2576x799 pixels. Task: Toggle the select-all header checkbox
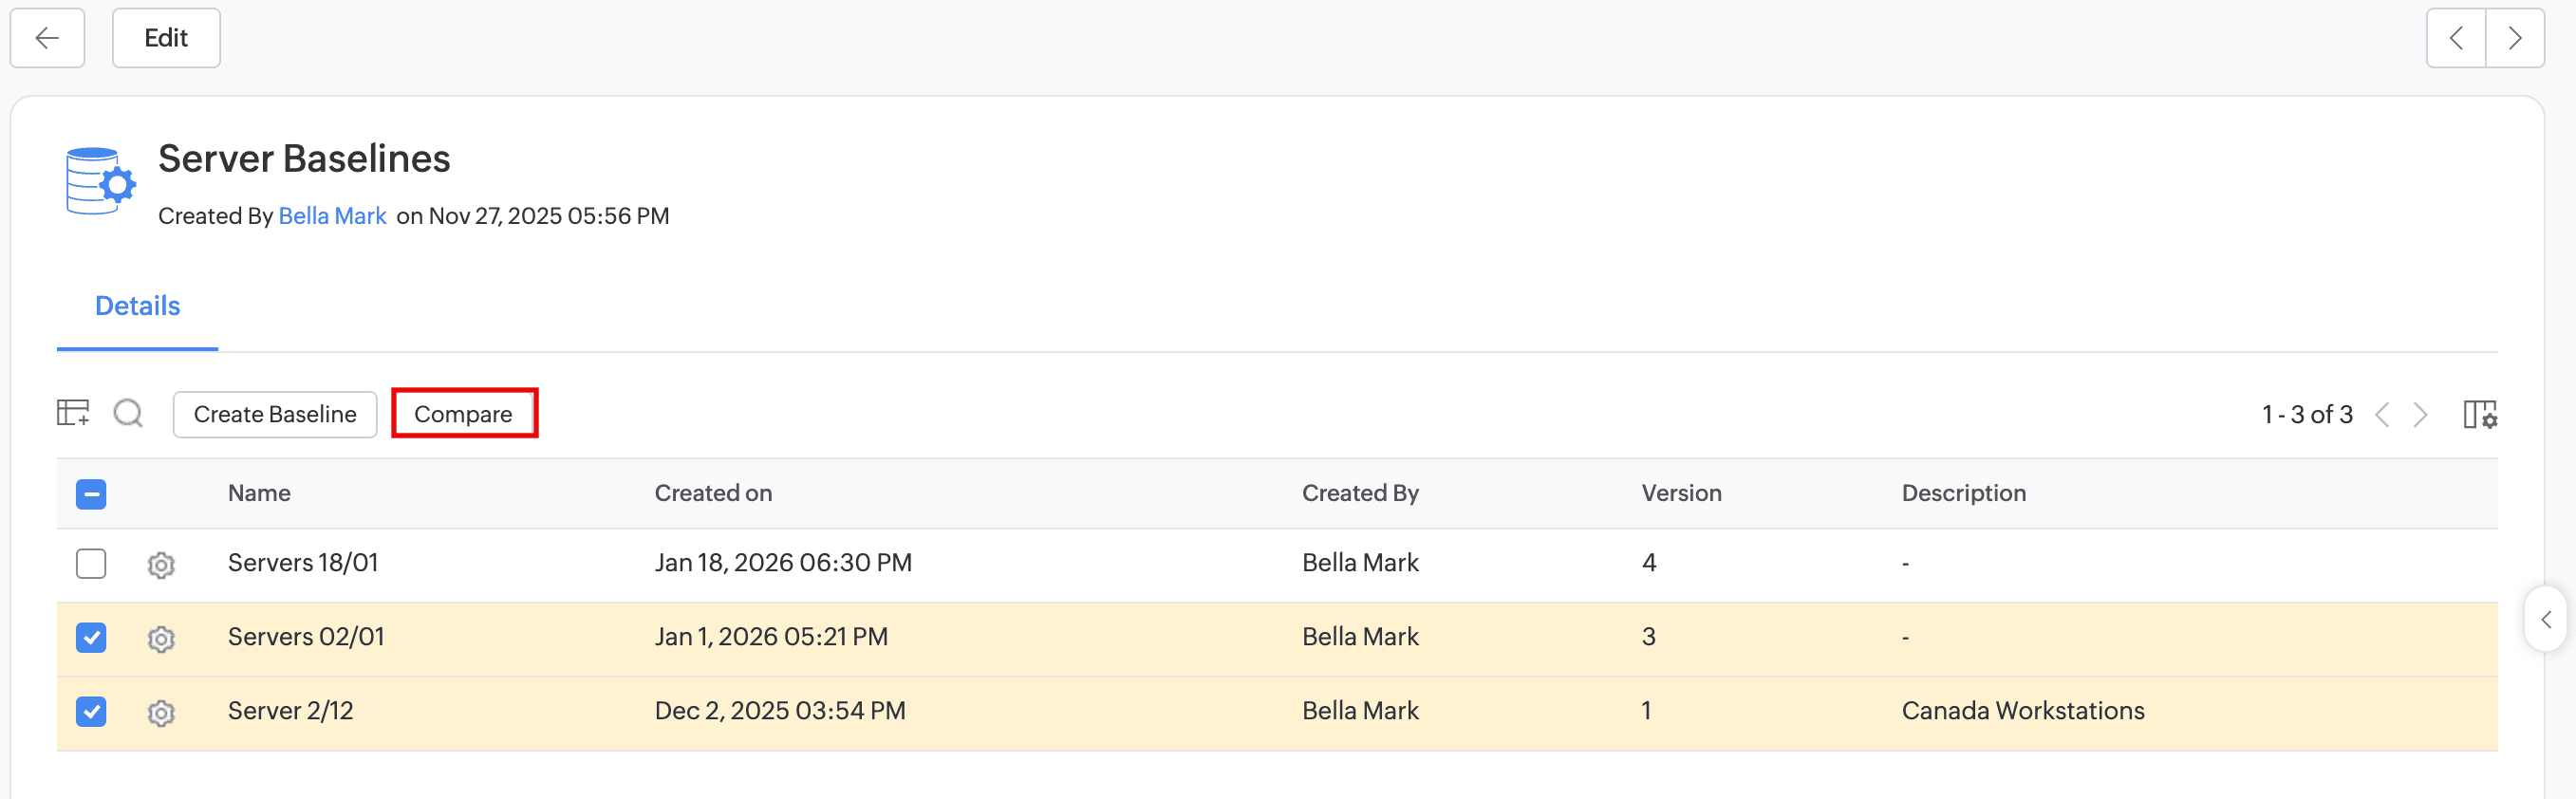click(91, 494)
